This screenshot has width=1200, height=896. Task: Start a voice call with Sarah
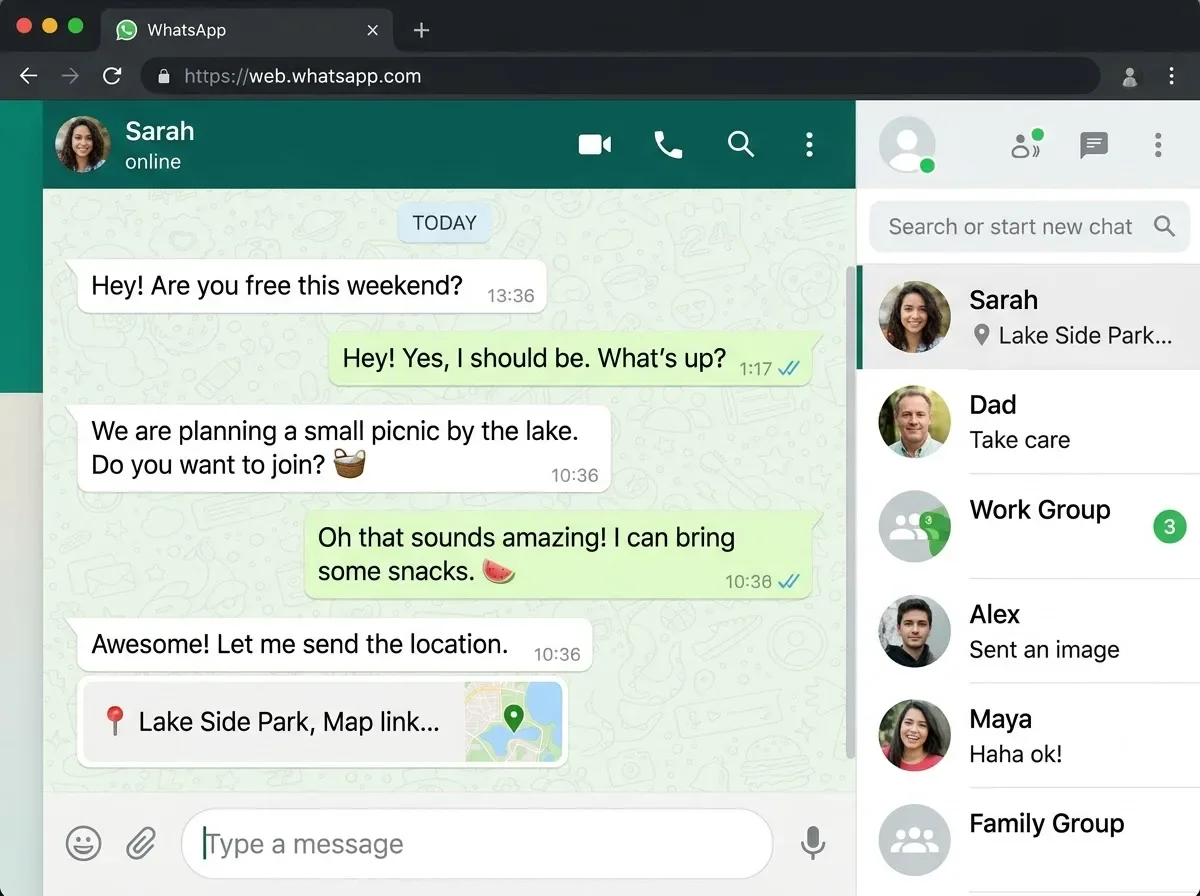tap(668, 145)
